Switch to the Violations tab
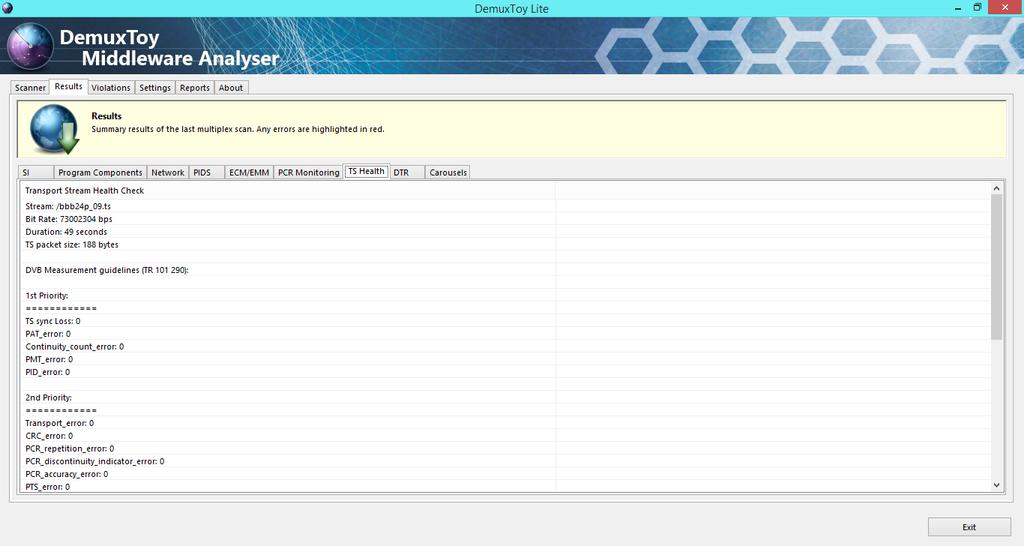1024x546 pixels. click(111, 88)
